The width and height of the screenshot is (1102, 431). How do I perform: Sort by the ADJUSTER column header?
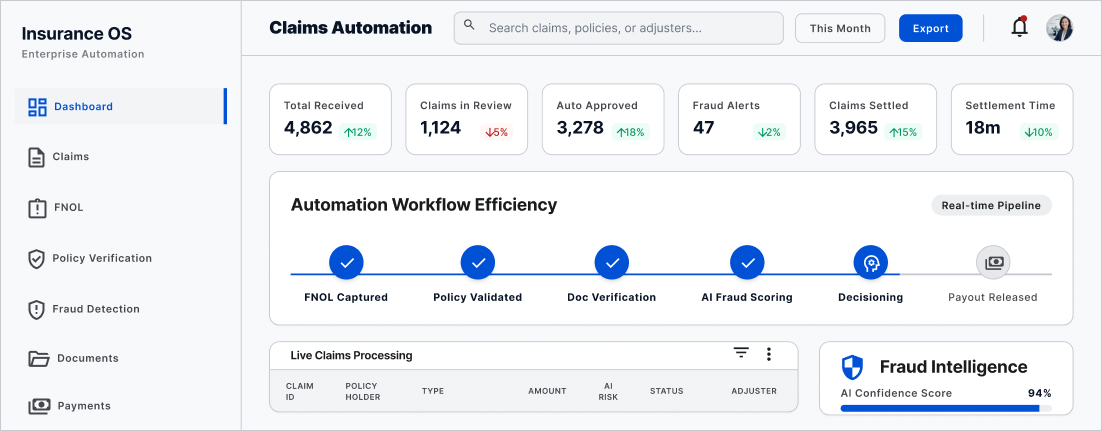click(x=754, y=391)
